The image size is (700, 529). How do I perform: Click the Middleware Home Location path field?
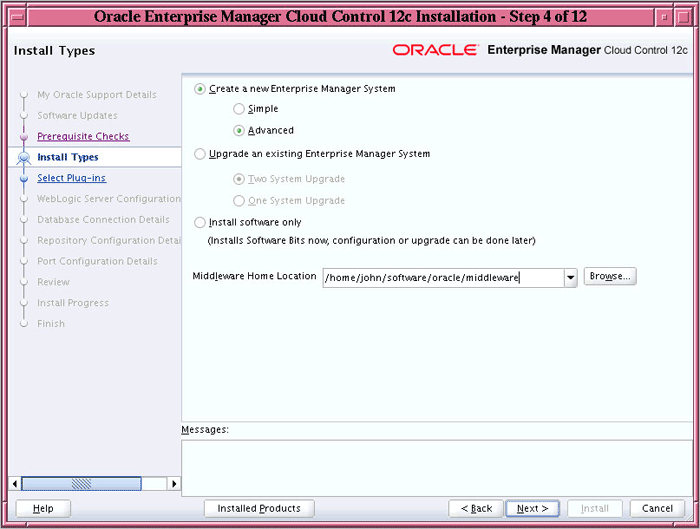coord(443,278)
